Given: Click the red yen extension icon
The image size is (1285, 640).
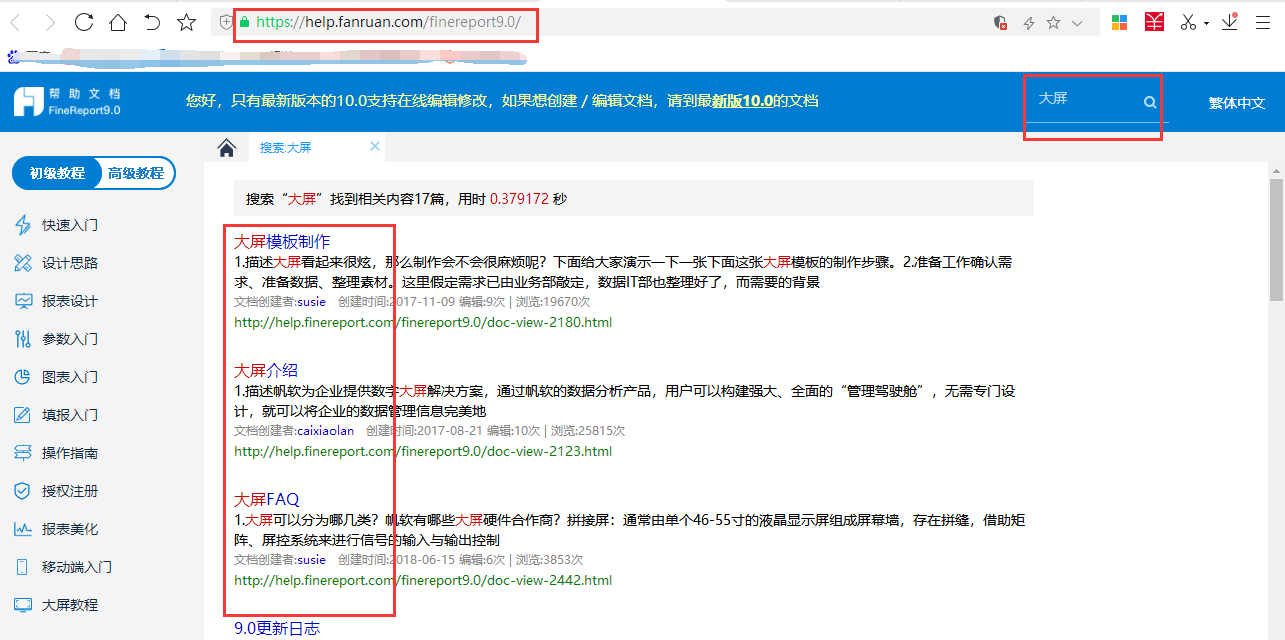Looking at the screenshot, I should tap(1154, 22).
